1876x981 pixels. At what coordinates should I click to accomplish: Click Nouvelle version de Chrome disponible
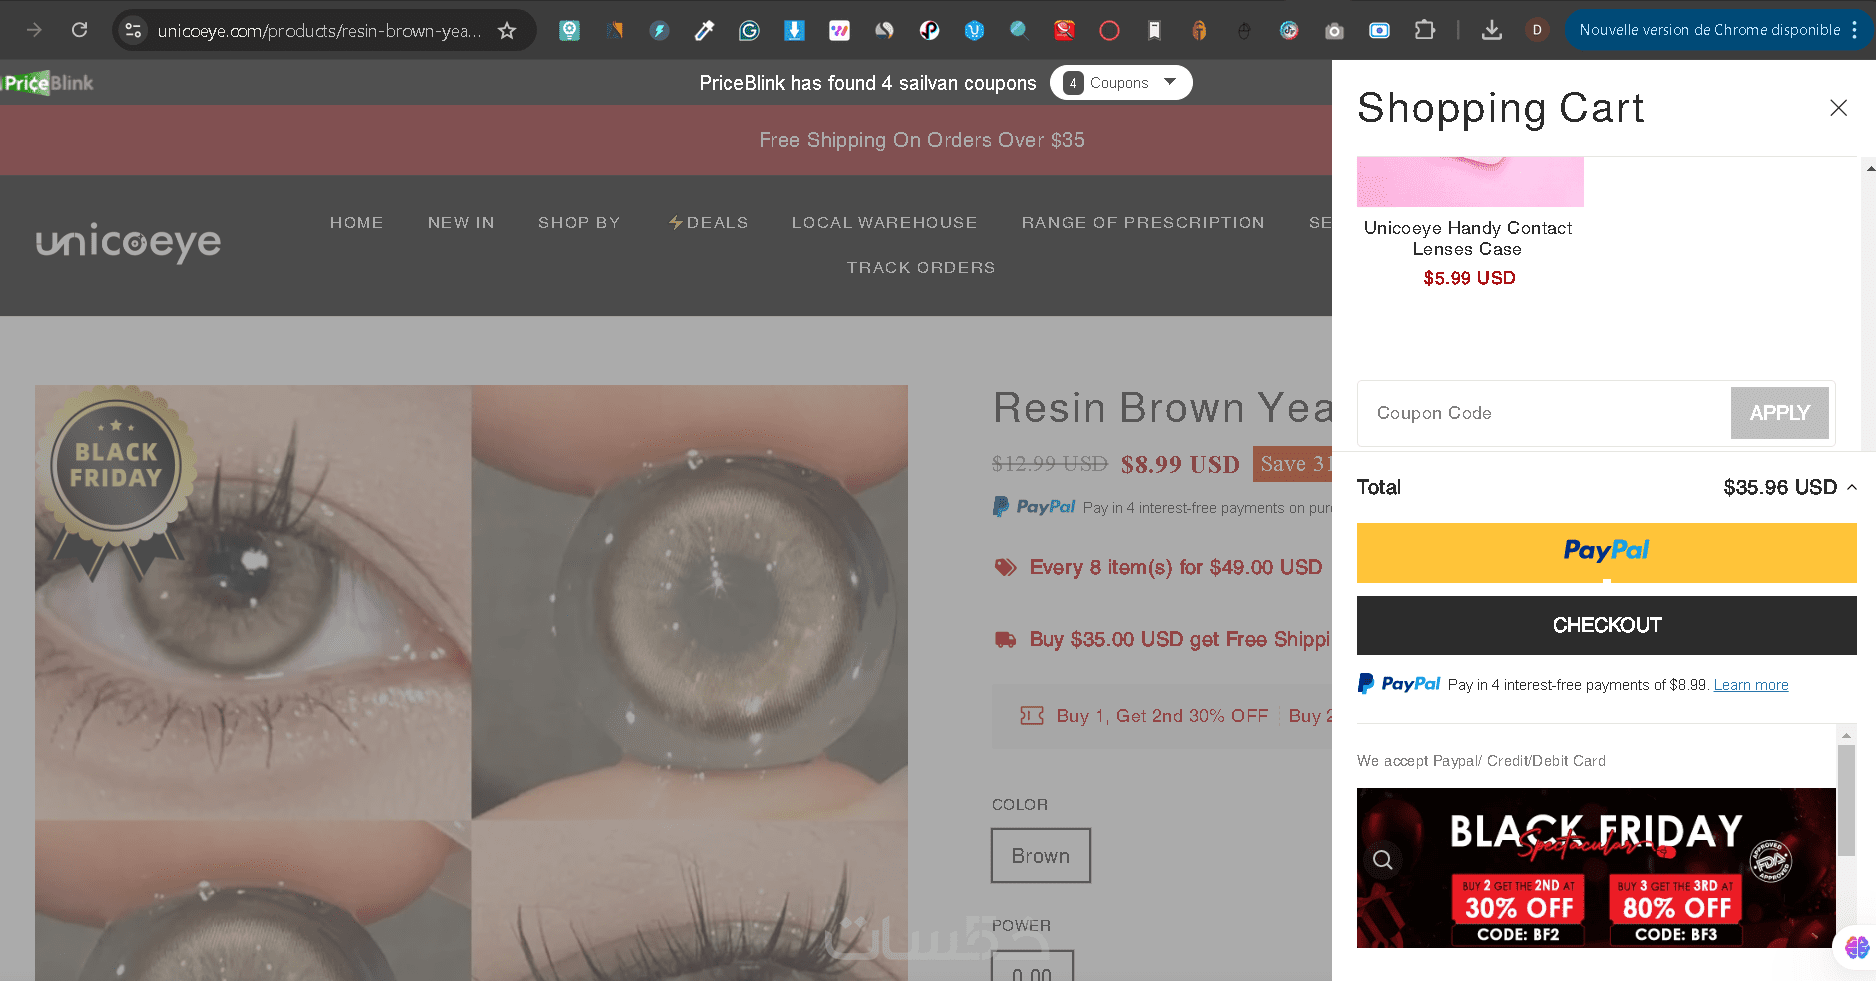1710,30
